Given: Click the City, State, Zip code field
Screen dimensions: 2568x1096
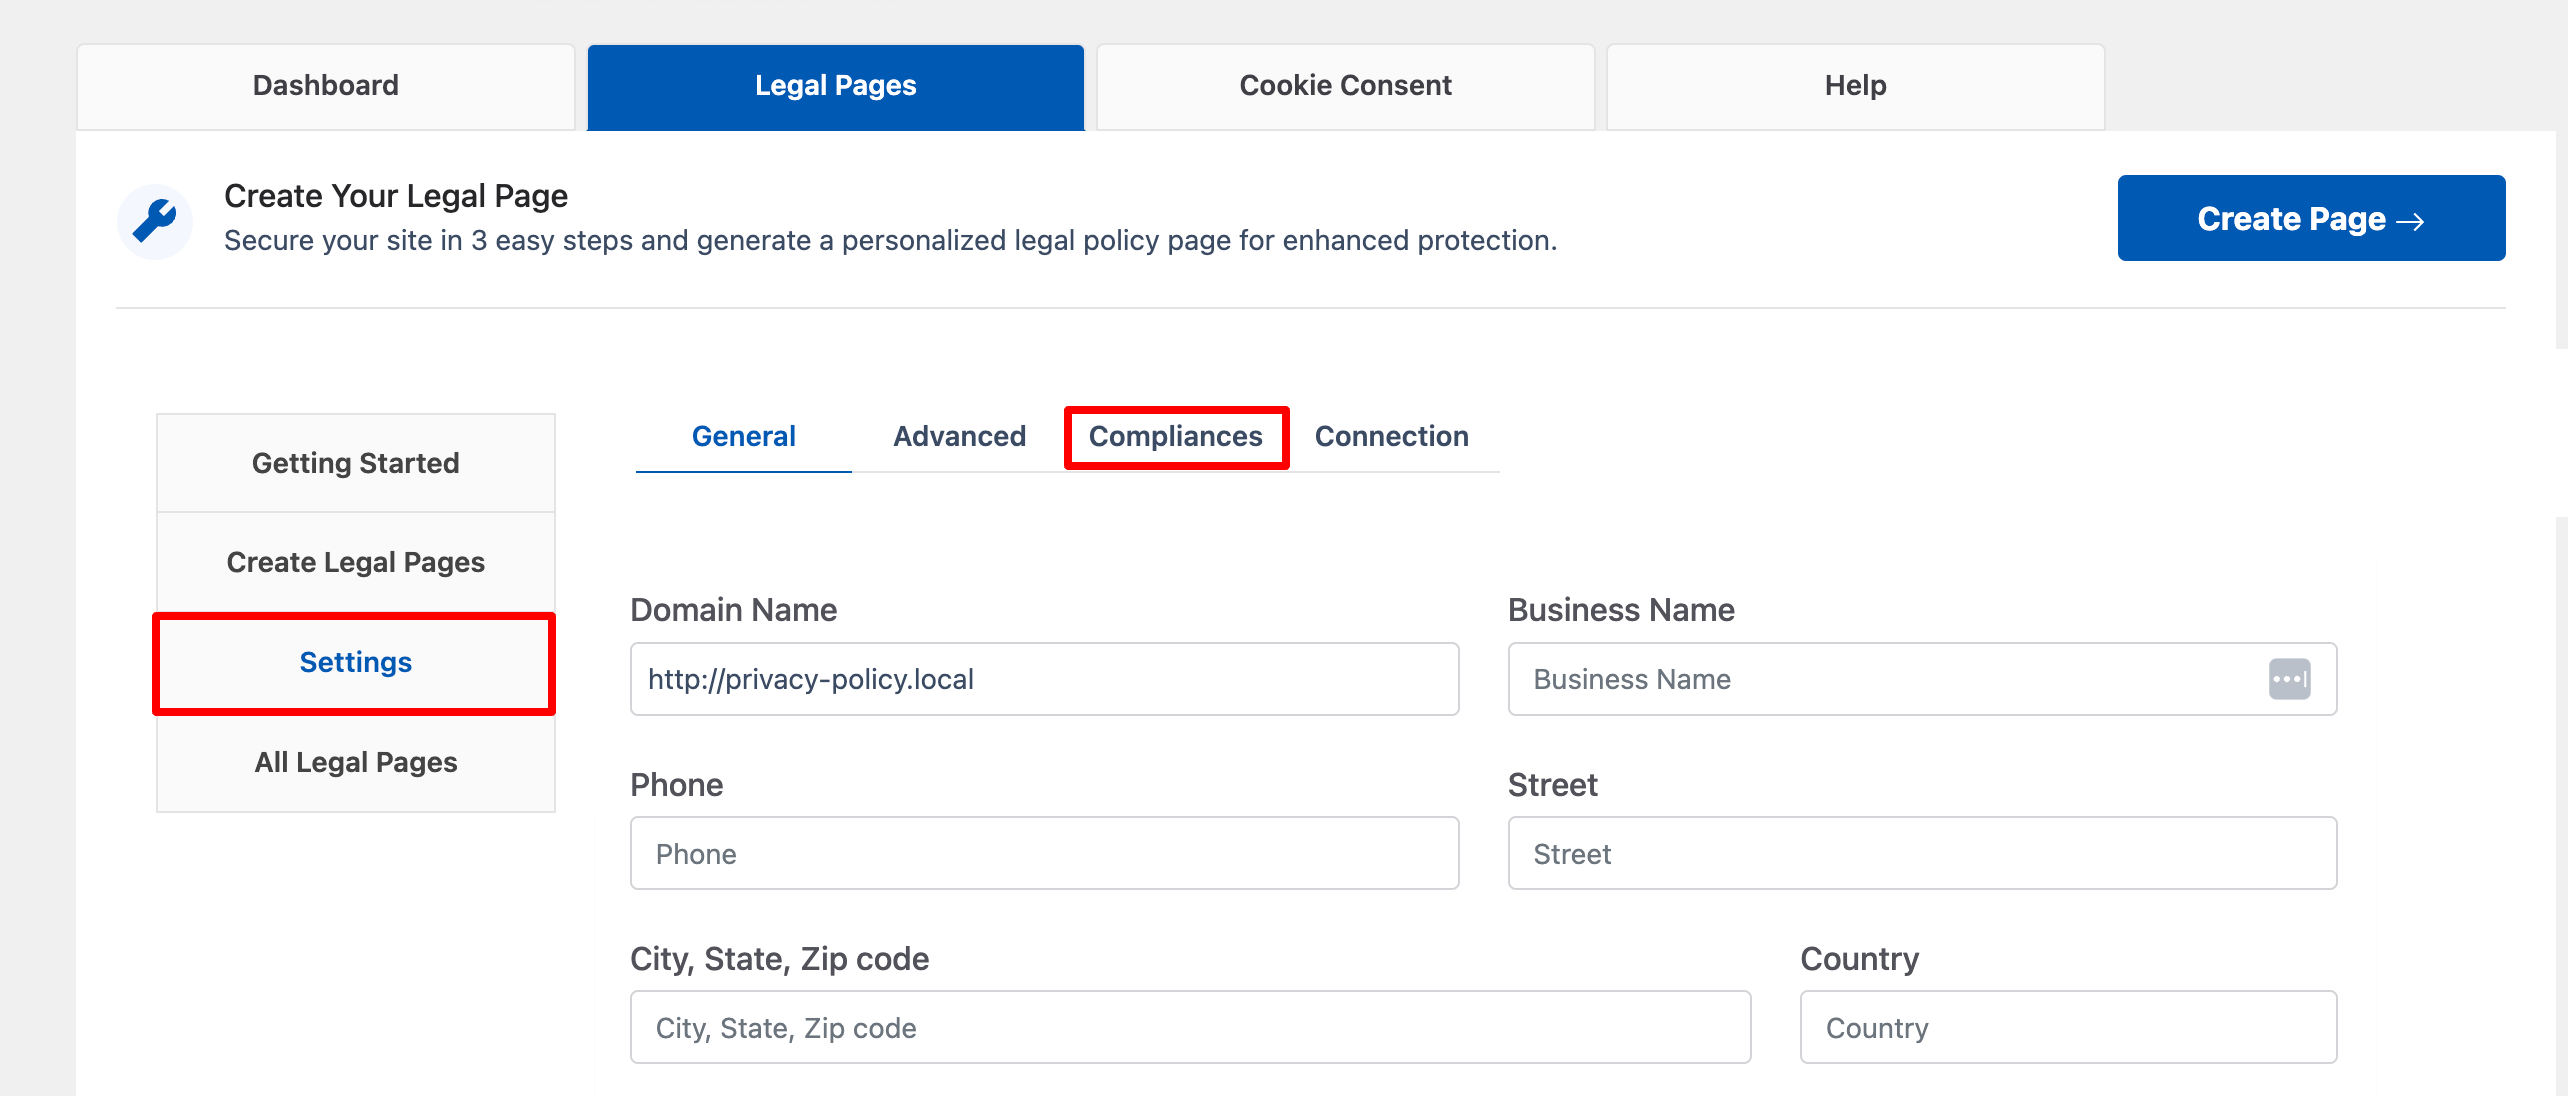Looking at the screenshot, I should click(1190, 1027).
